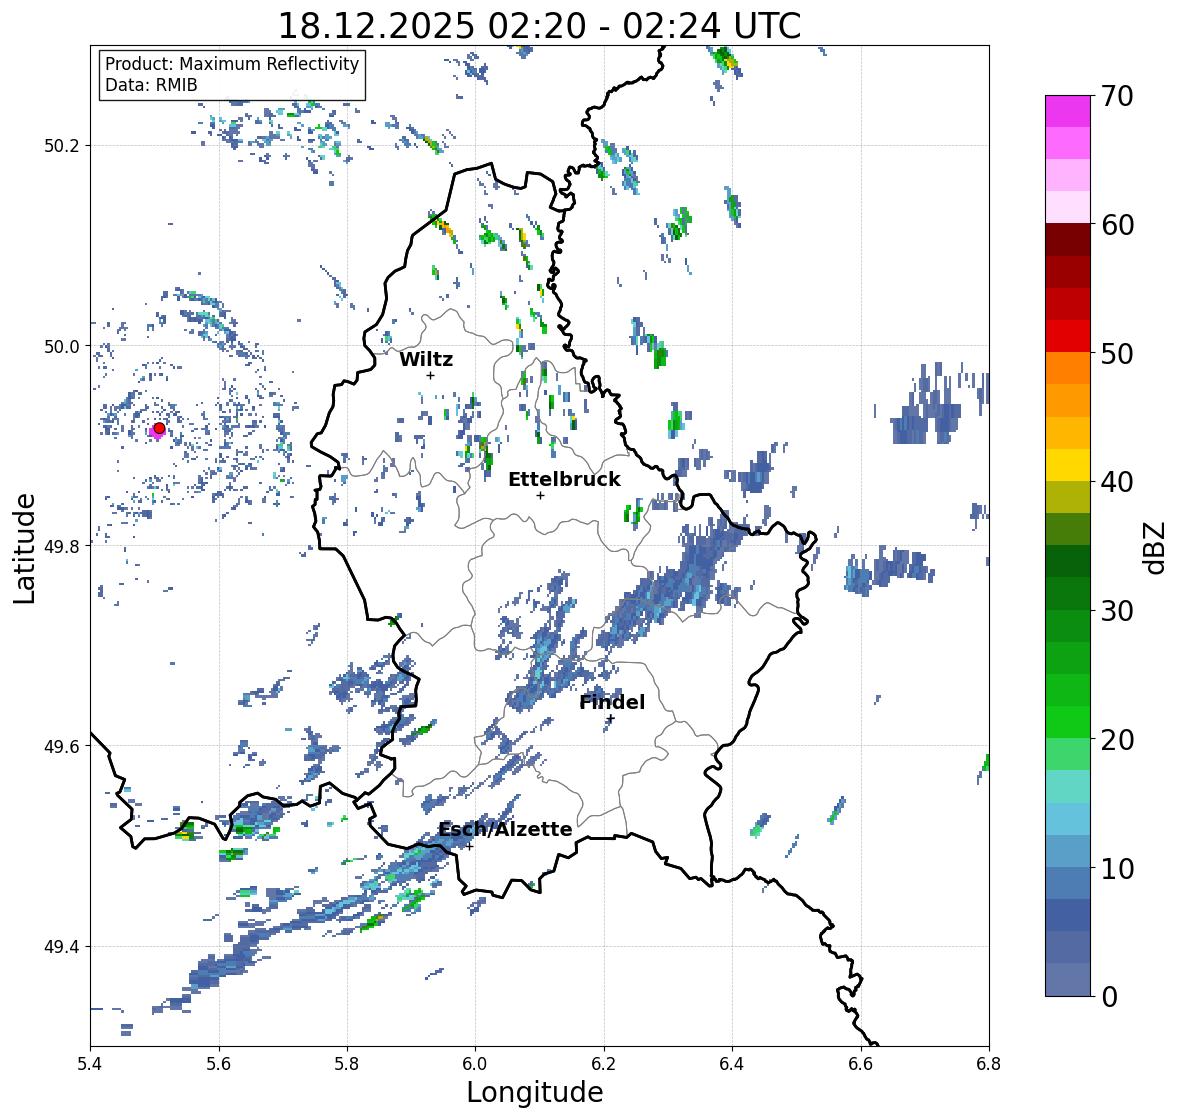Click the bright green band near 20 dBZ
The image size is (1179, 1117).
[x=1068, y=722]
